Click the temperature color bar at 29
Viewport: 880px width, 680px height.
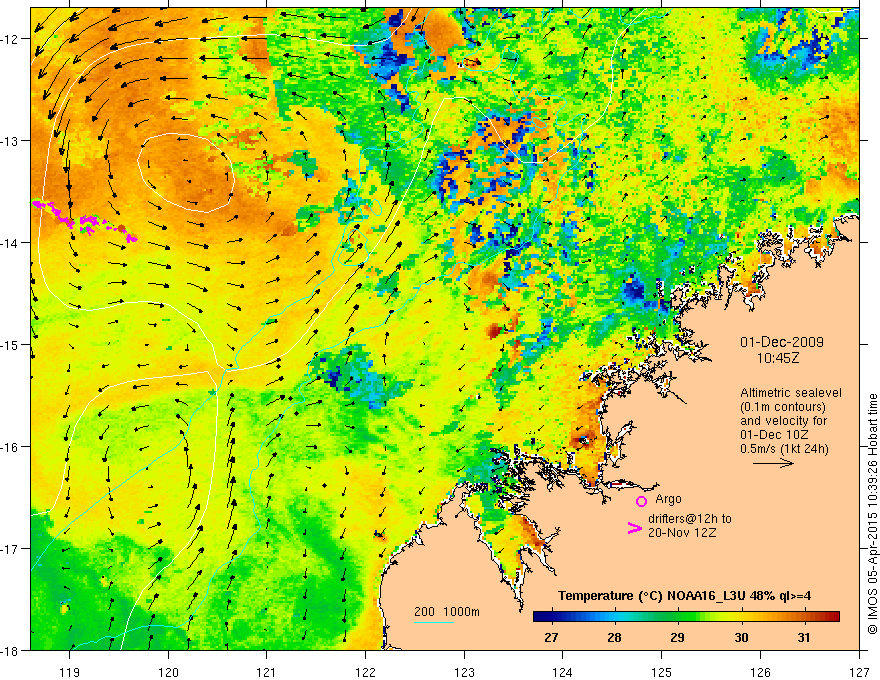[678, 616]
